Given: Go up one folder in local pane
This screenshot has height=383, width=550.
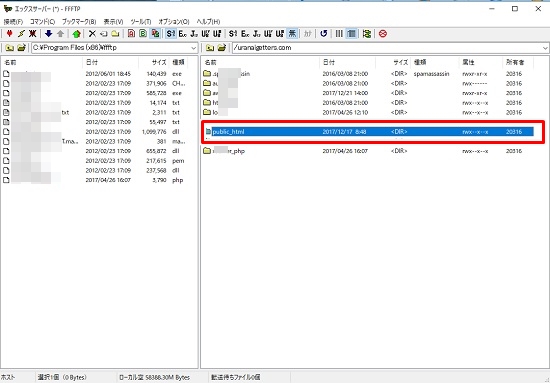Looking at the screenshot, I should pos(9,48).
